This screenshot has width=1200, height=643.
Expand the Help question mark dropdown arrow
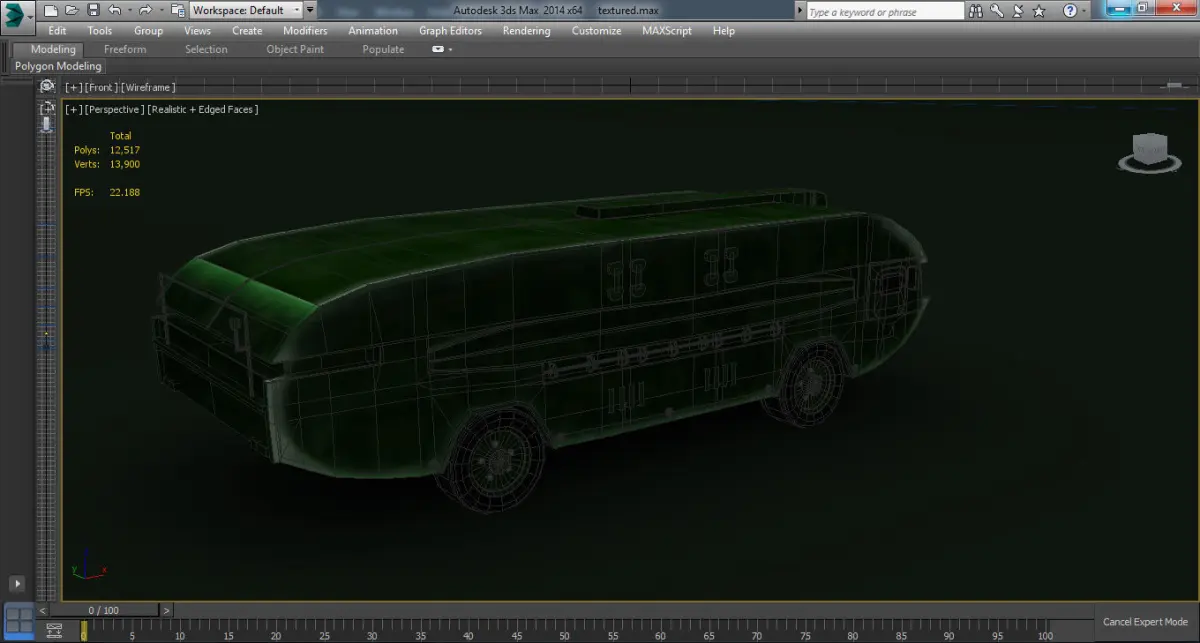1084,11
